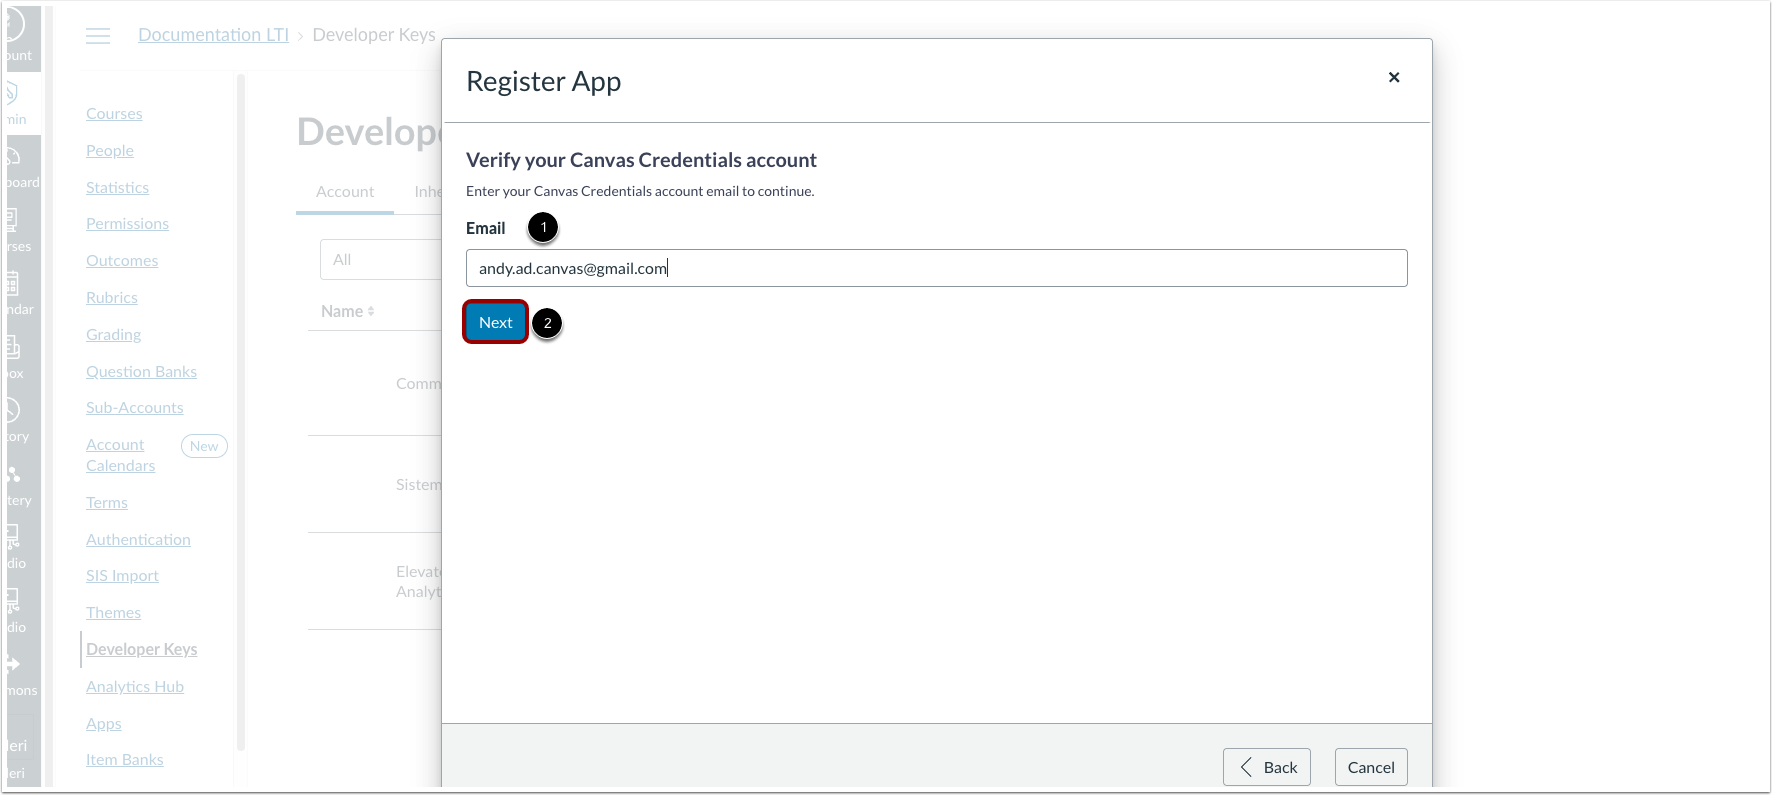Open the hamburger navigation menu
The width and height of the screenshot is (1772, 795).
point(98,36)
